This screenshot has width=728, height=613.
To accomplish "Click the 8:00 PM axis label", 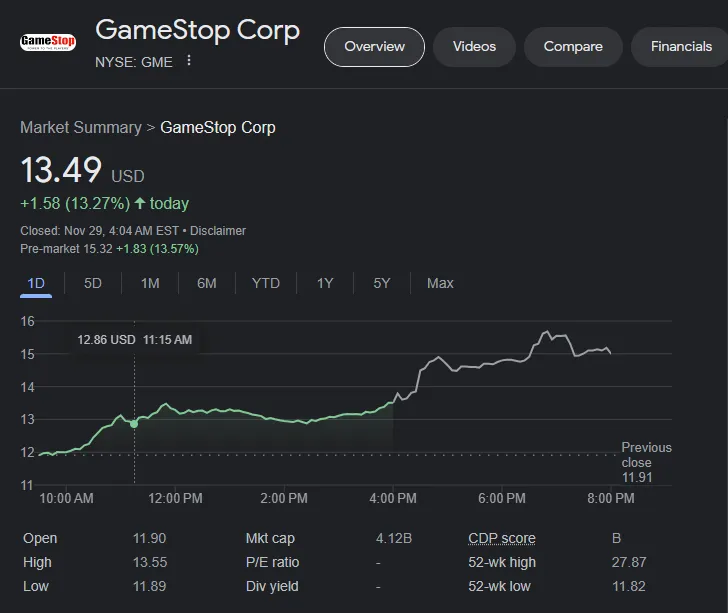I will 611,498.
